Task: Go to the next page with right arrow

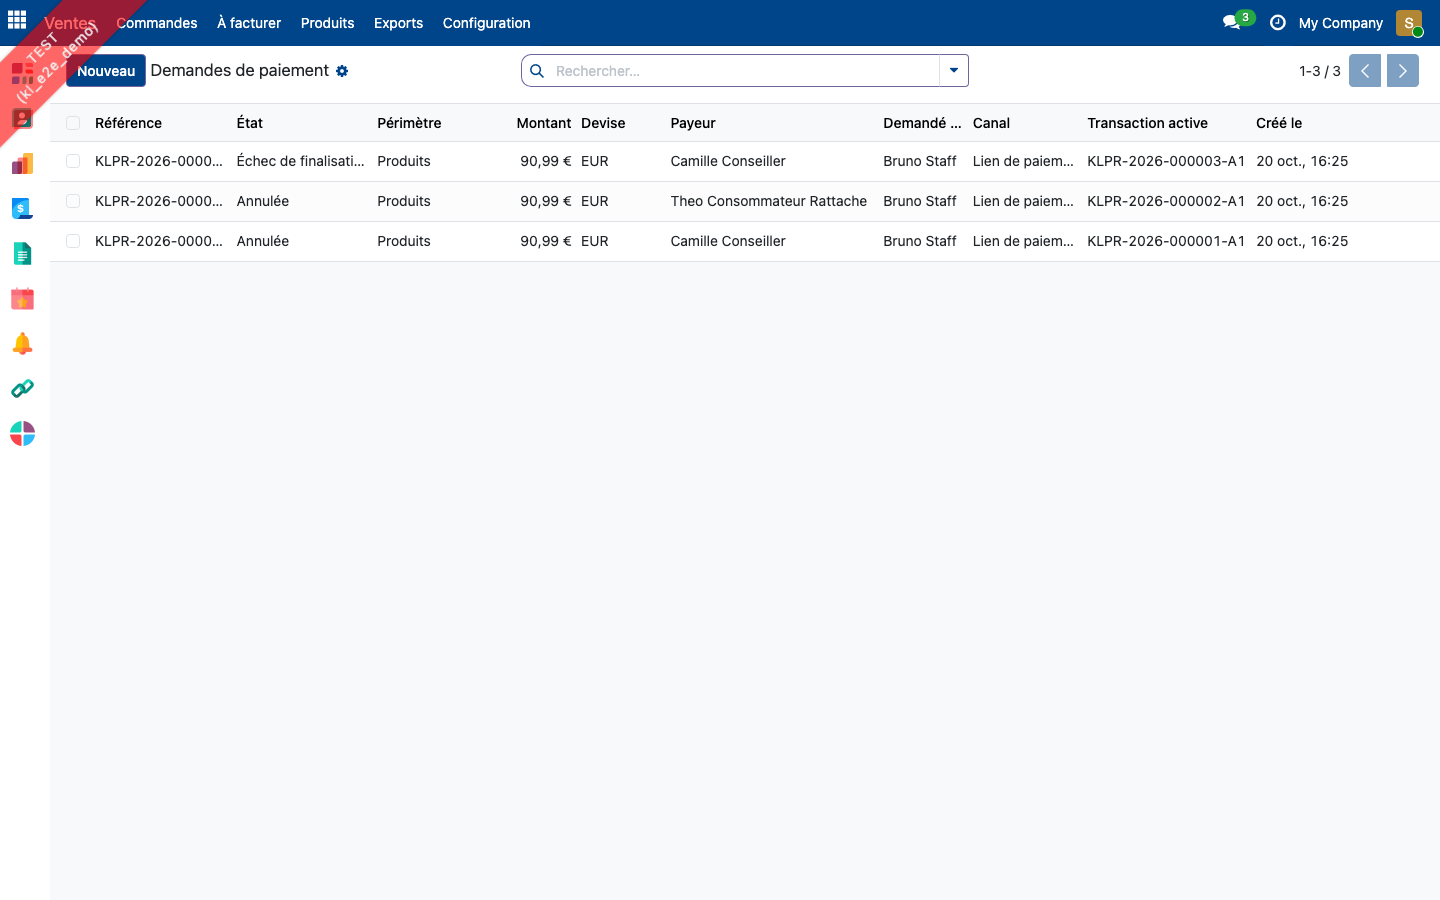Action: (1403, 71)
